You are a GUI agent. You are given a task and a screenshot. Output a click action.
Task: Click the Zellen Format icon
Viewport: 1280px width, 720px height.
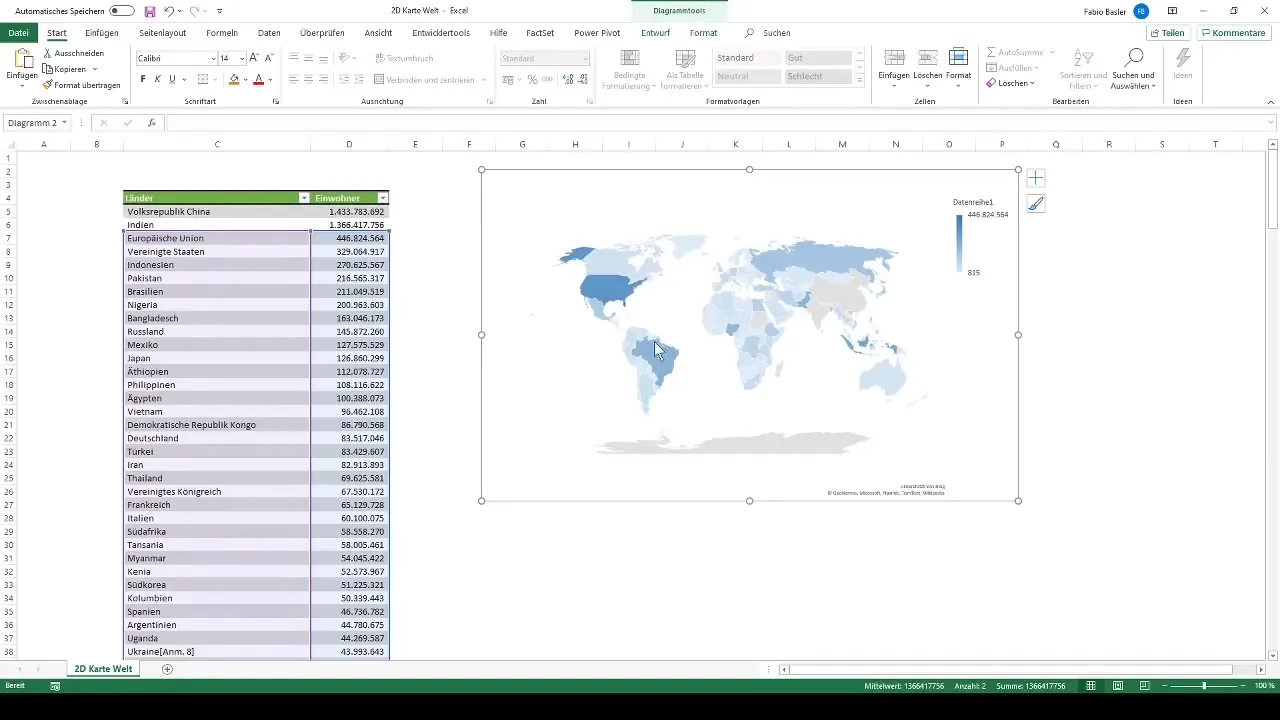coord(958,58)
